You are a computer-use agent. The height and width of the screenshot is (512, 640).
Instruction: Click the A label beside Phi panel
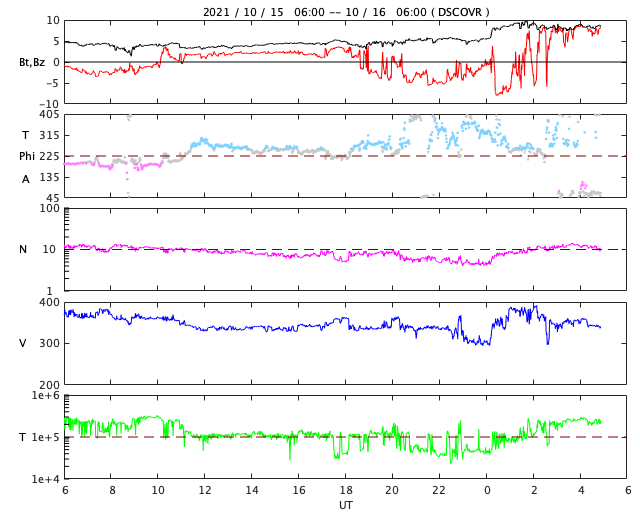pyautogui.click(x=26, y=179)
